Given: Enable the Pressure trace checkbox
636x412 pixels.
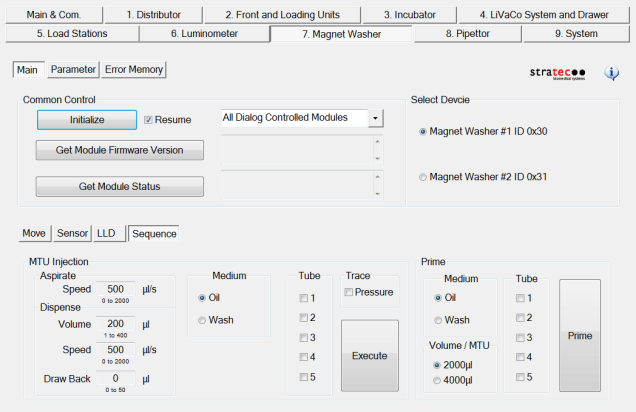Looking at the screenshot, I should [348, 292].
